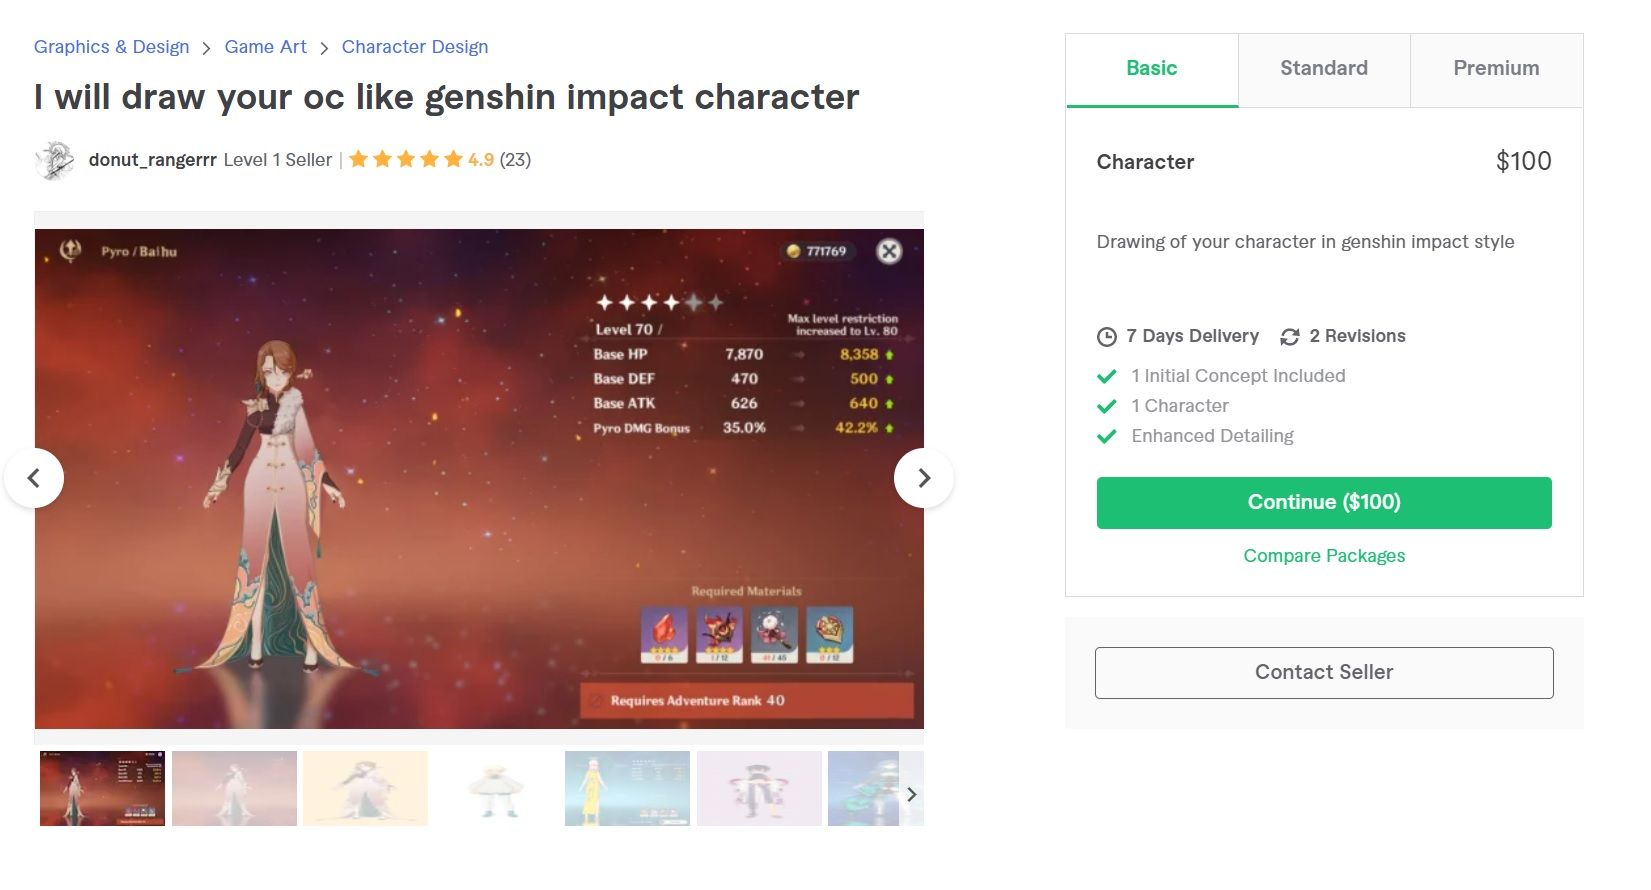
Task: Select the yellow dress character thumbnail
Action: pos(627,788)
